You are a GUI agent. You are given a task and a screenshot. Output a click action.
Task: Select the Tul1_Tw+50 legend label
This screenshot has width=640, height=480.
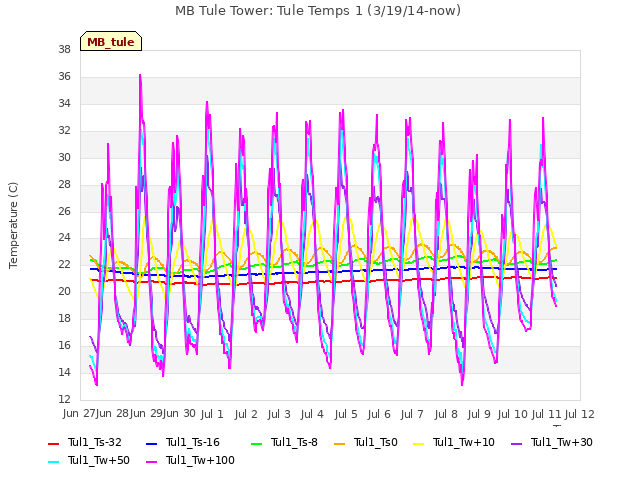point(99,460)
